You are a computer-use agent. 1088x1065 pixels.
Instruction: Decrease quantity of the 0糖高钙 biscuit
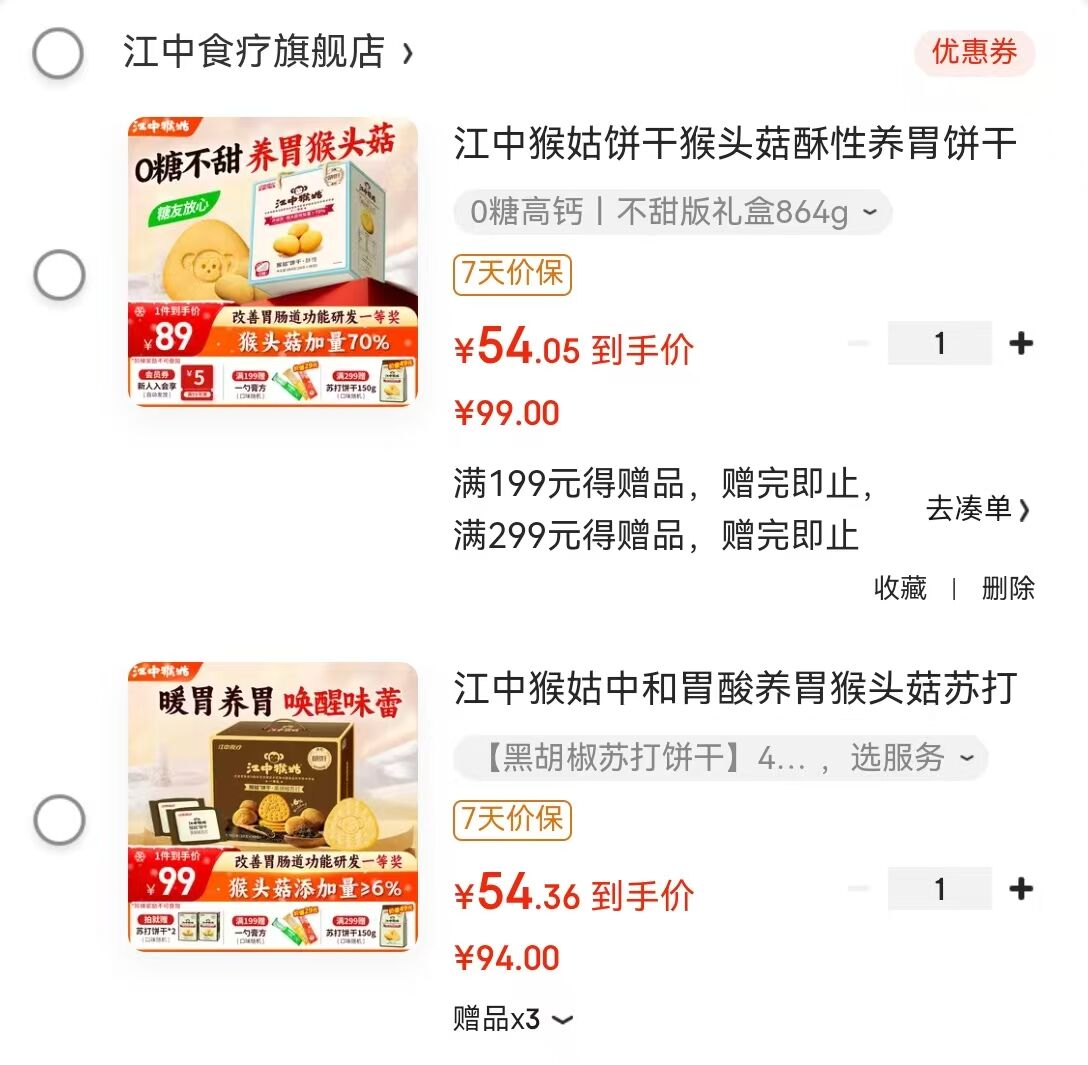858,344
